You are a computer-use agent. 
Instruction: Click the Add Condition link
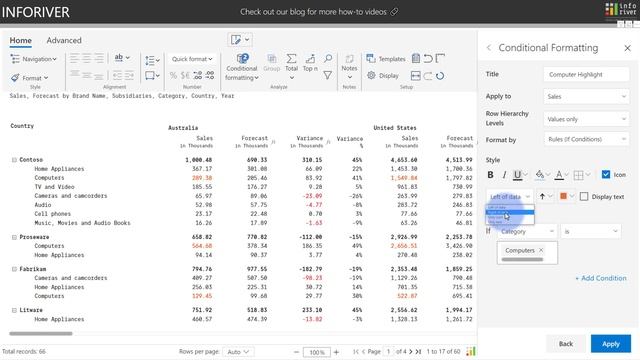pyautogui.click(x=600, y=278)
